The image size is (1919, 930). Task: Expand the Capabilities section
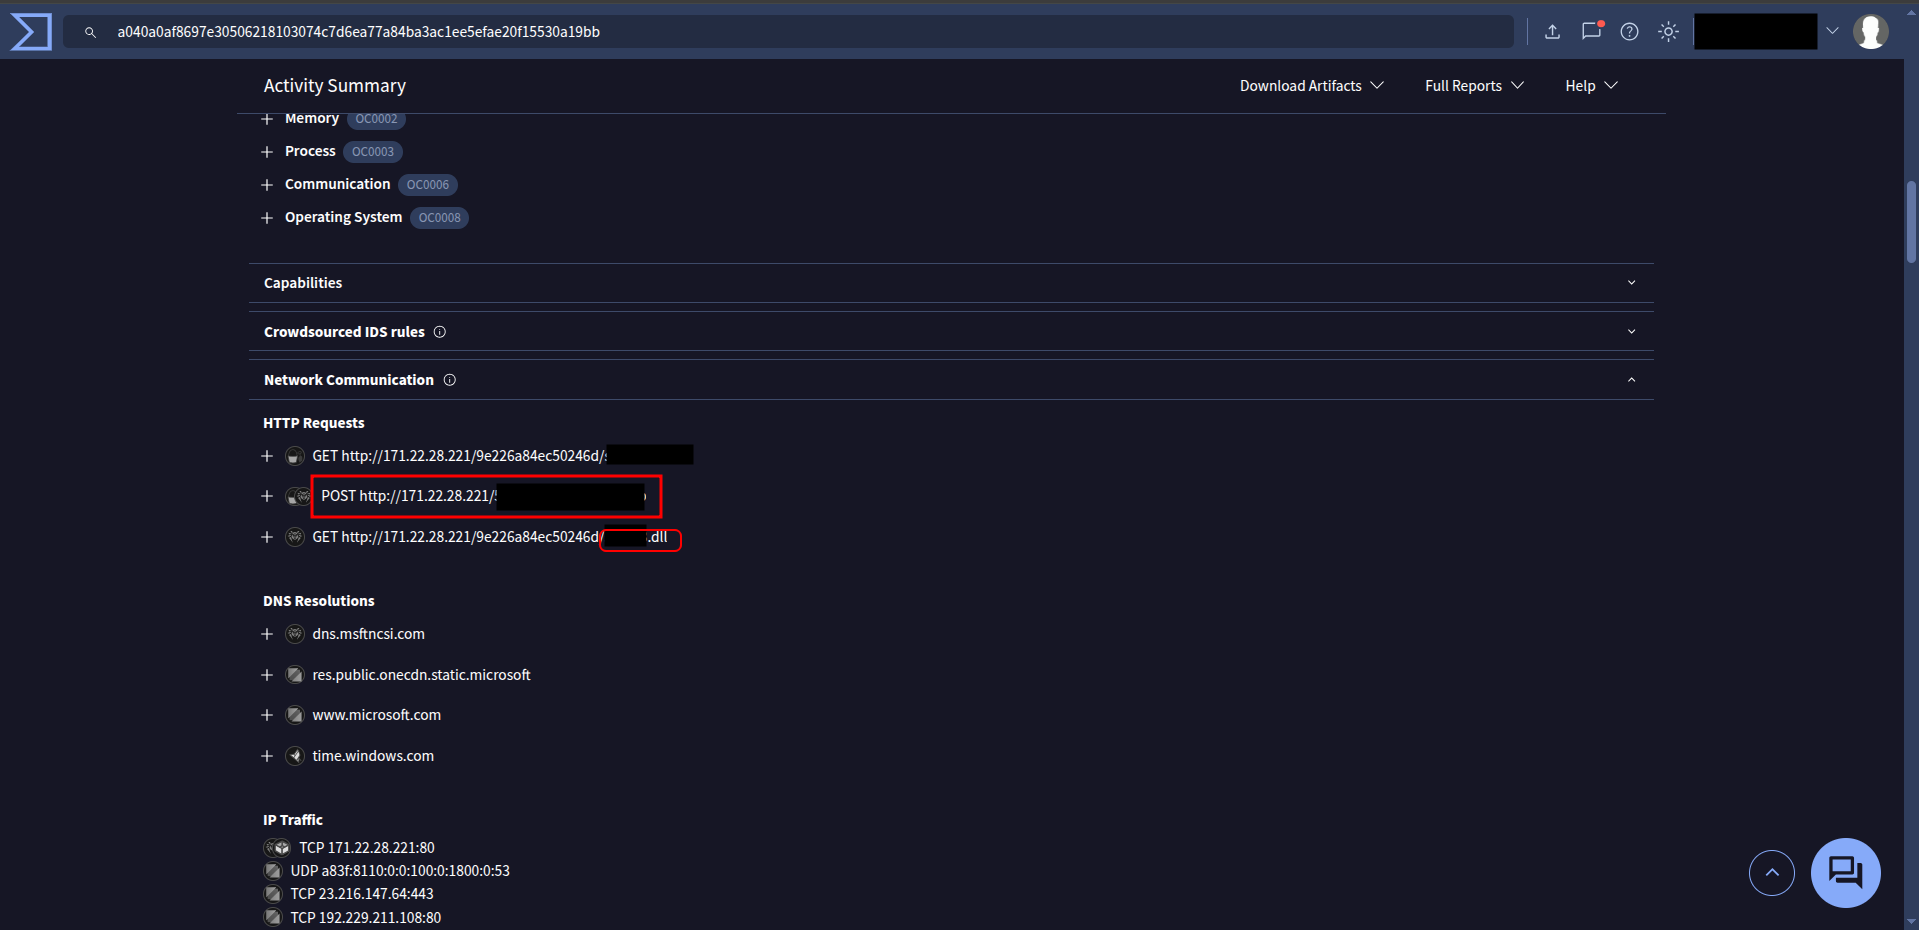[x=1631, y=283]
